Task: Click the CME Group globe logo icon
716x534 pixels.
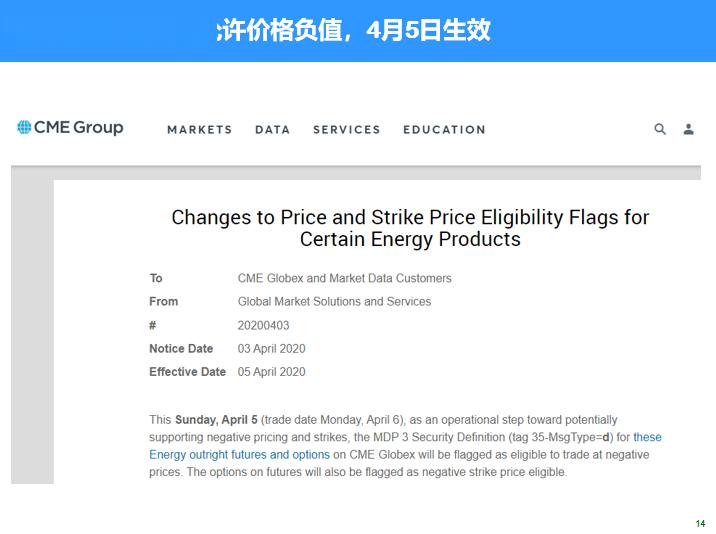Action: coord(24,128)
